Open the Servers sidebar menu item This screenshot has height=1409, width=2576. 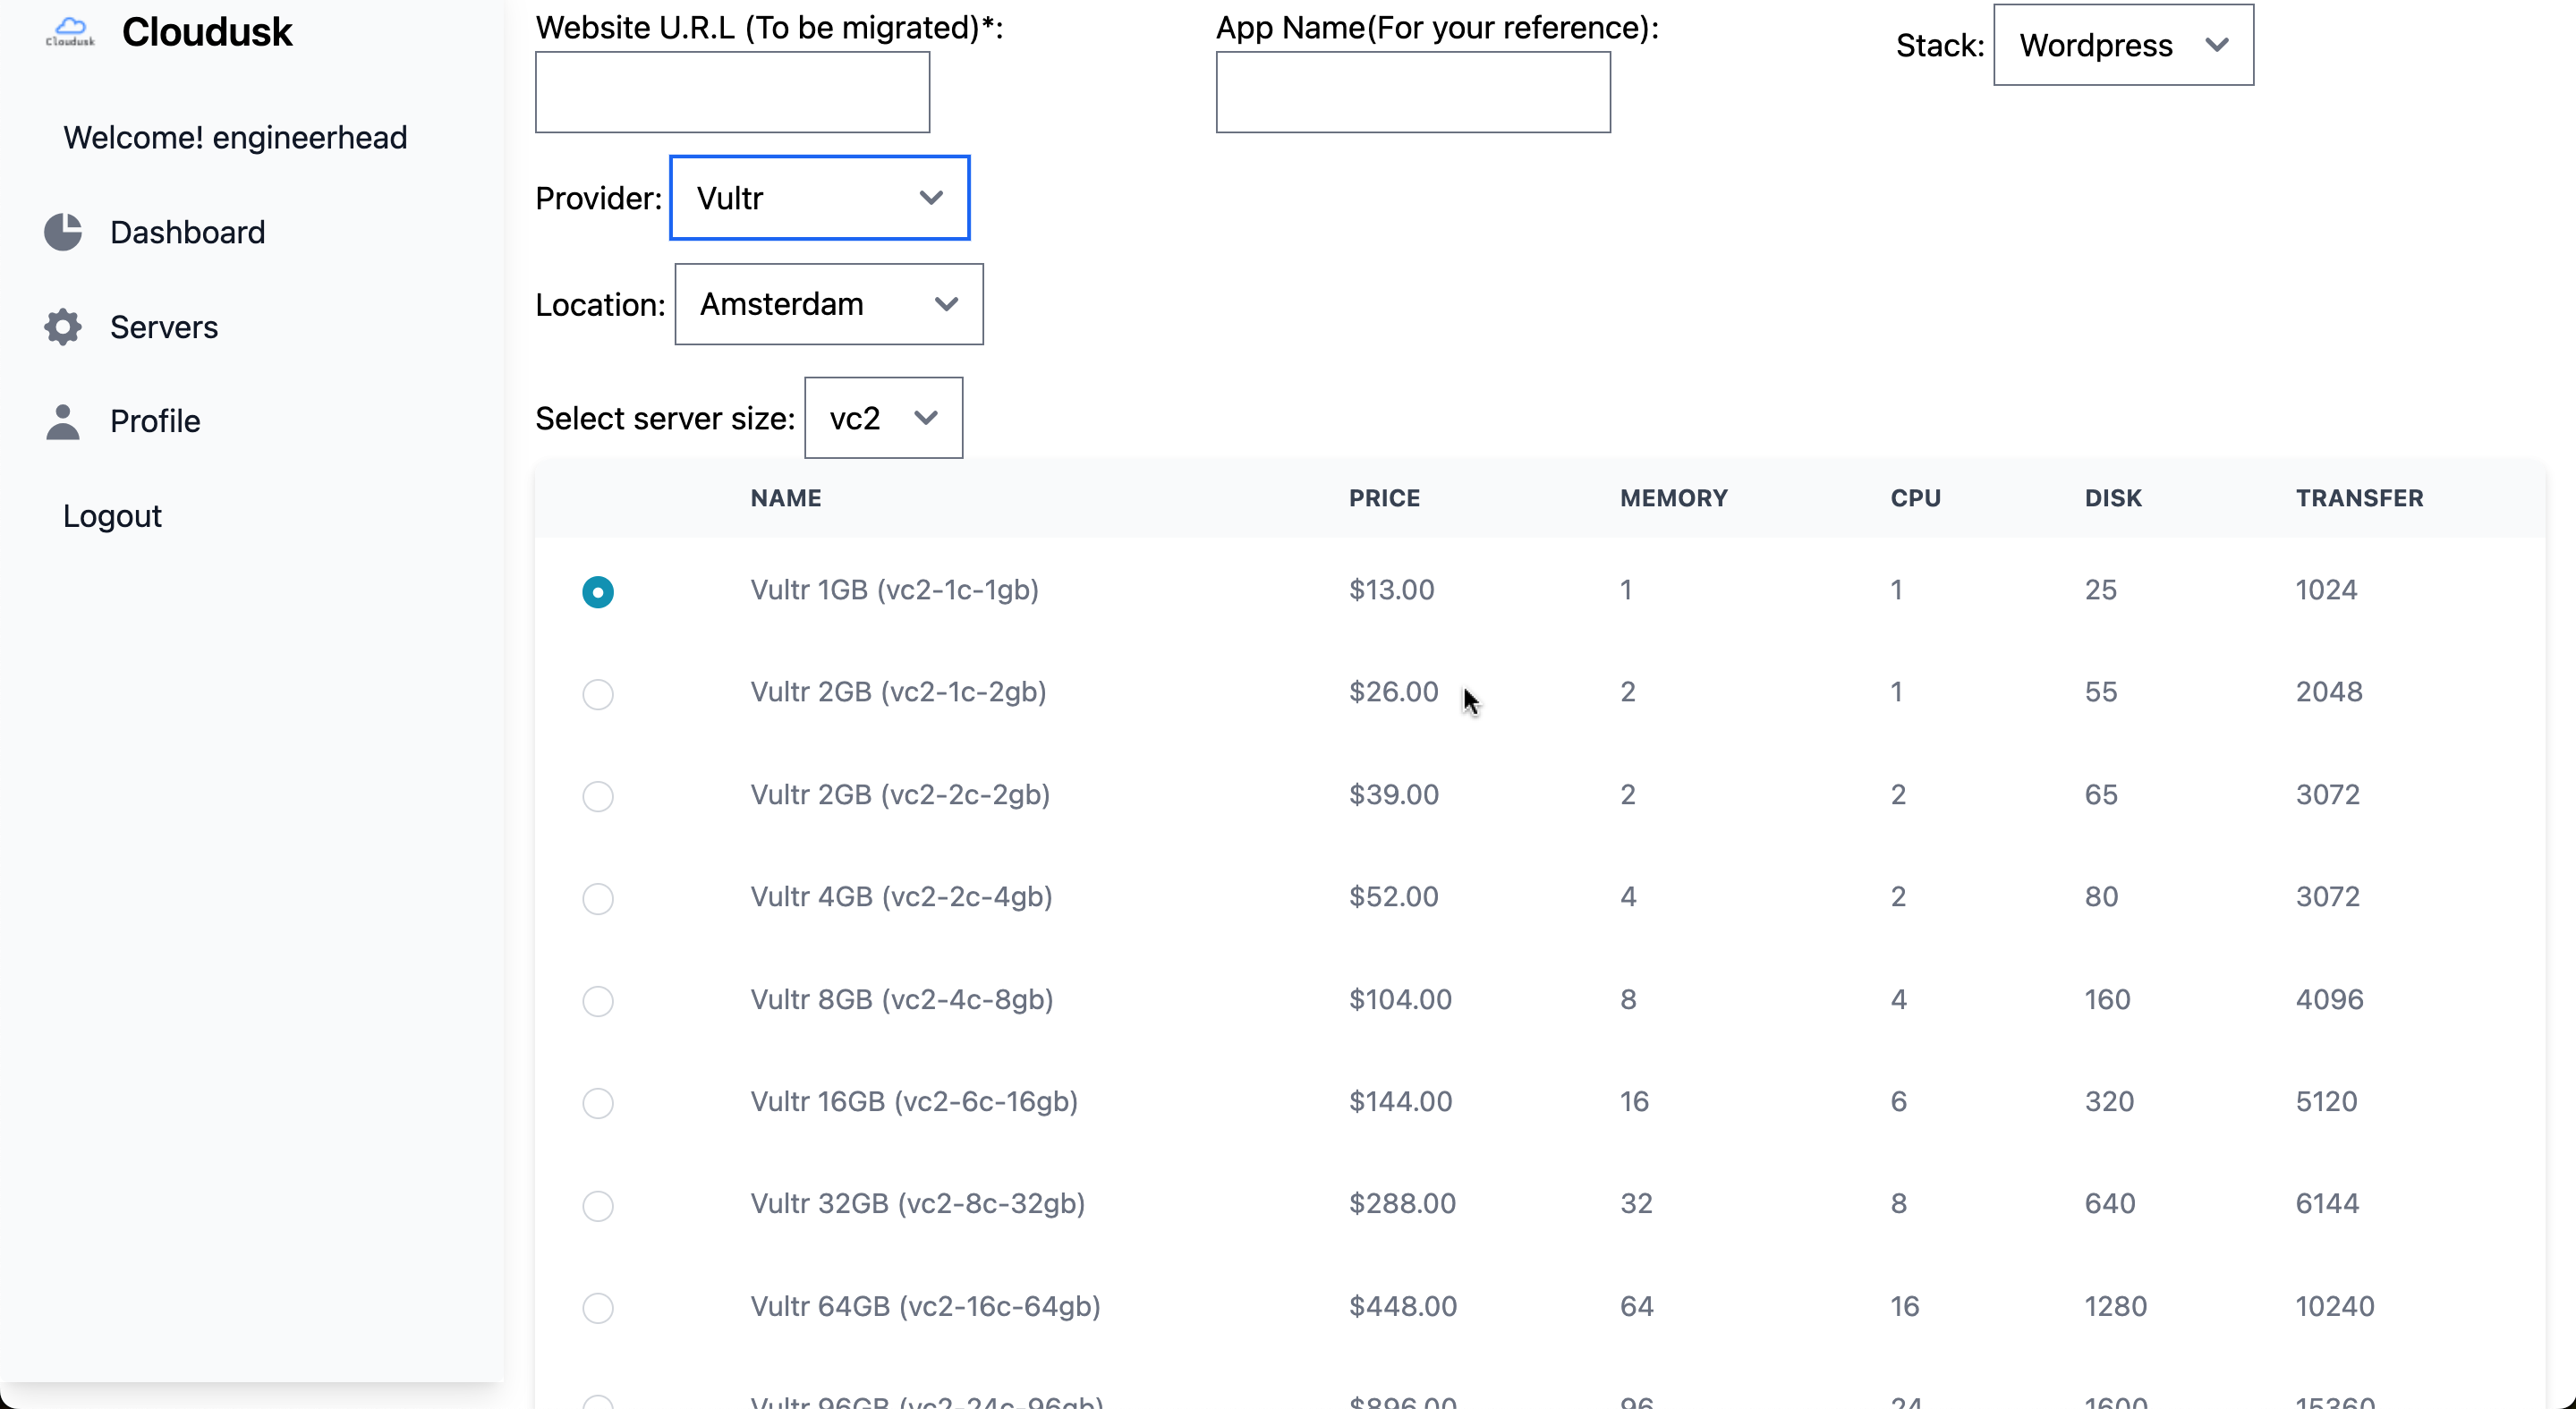pos(164,327)
